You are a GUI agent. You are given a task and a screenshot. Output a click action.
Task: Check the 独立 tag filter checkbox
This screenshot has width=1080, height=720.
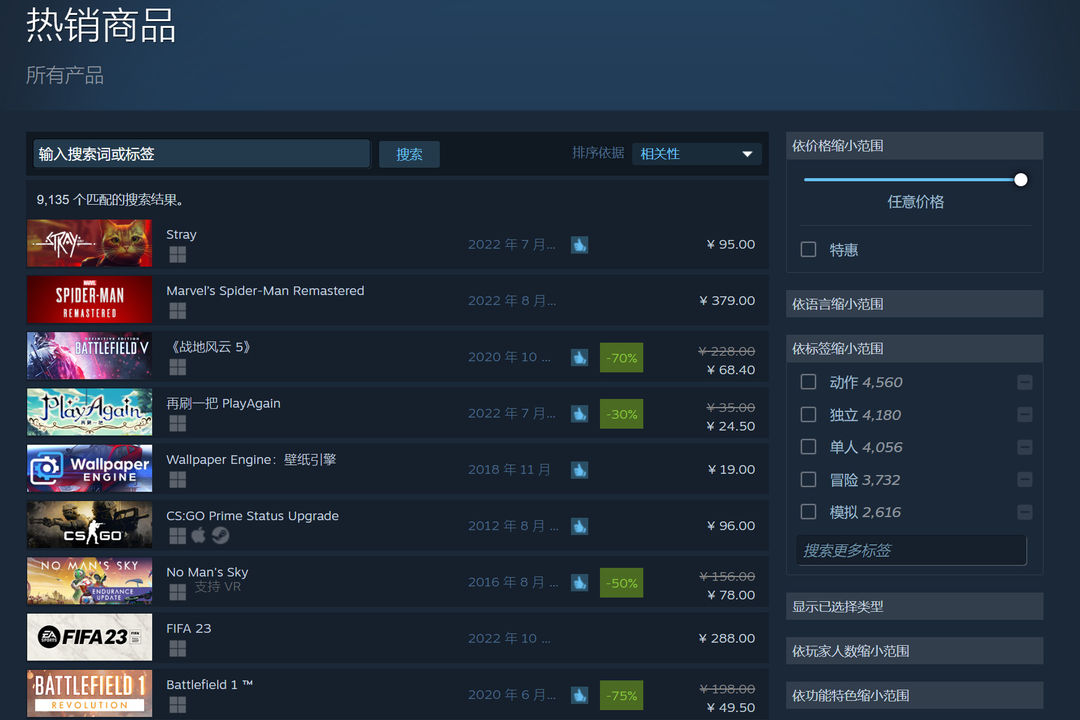click(x=809, y=415)
